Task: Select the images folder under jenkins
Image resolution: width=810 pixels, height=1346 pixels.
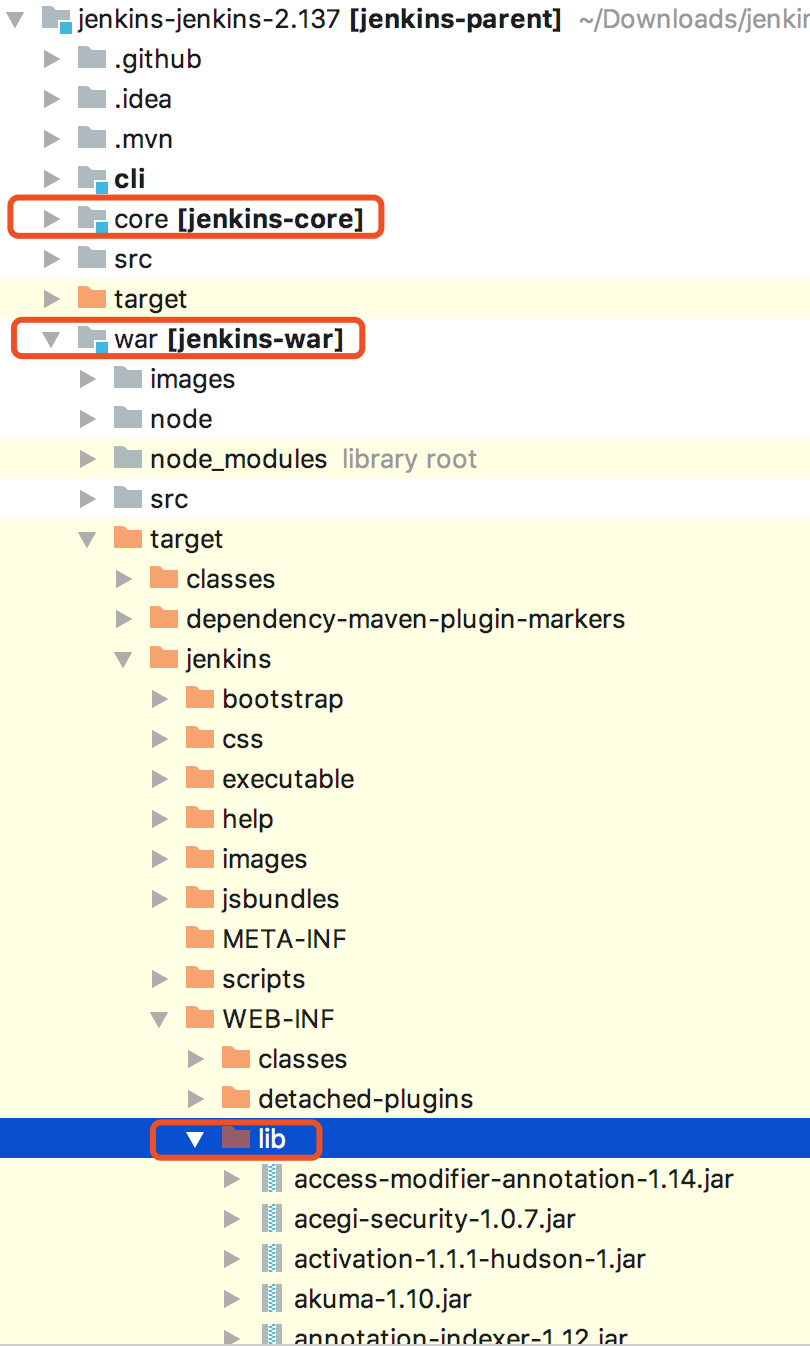Action: click(265, 859)
